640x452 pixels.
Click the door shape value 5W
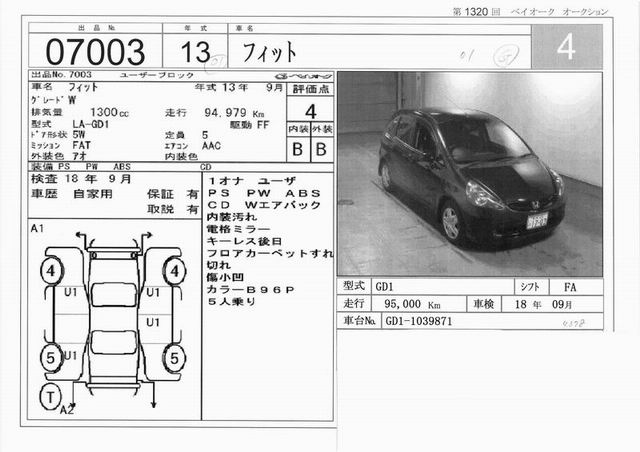coord(79,134)
